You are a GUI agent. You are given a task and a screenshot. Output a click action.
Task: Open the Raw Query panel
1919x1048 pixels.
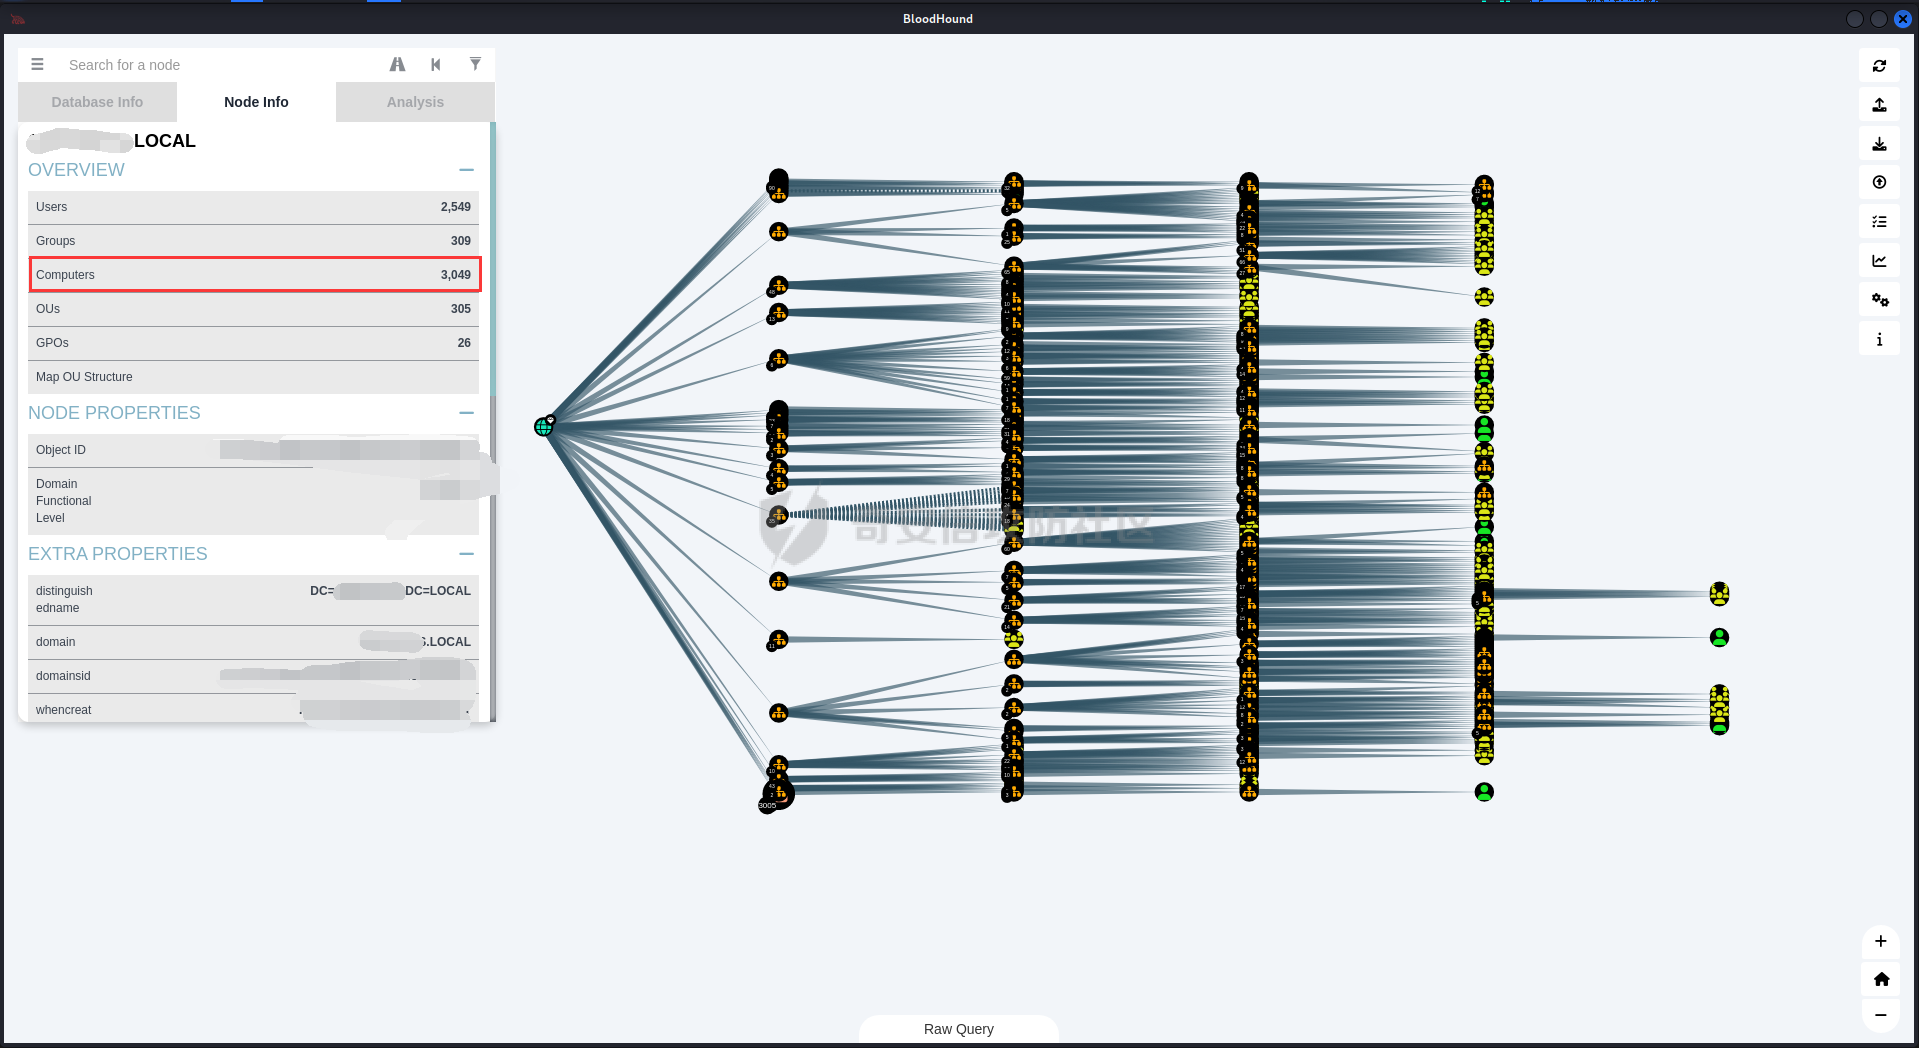(x=958, y=1029)
